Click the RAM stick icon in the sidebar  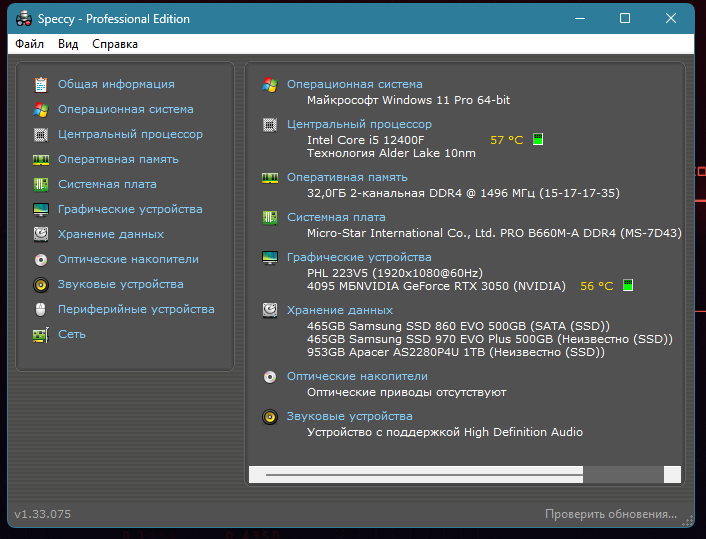pos(41,160)
